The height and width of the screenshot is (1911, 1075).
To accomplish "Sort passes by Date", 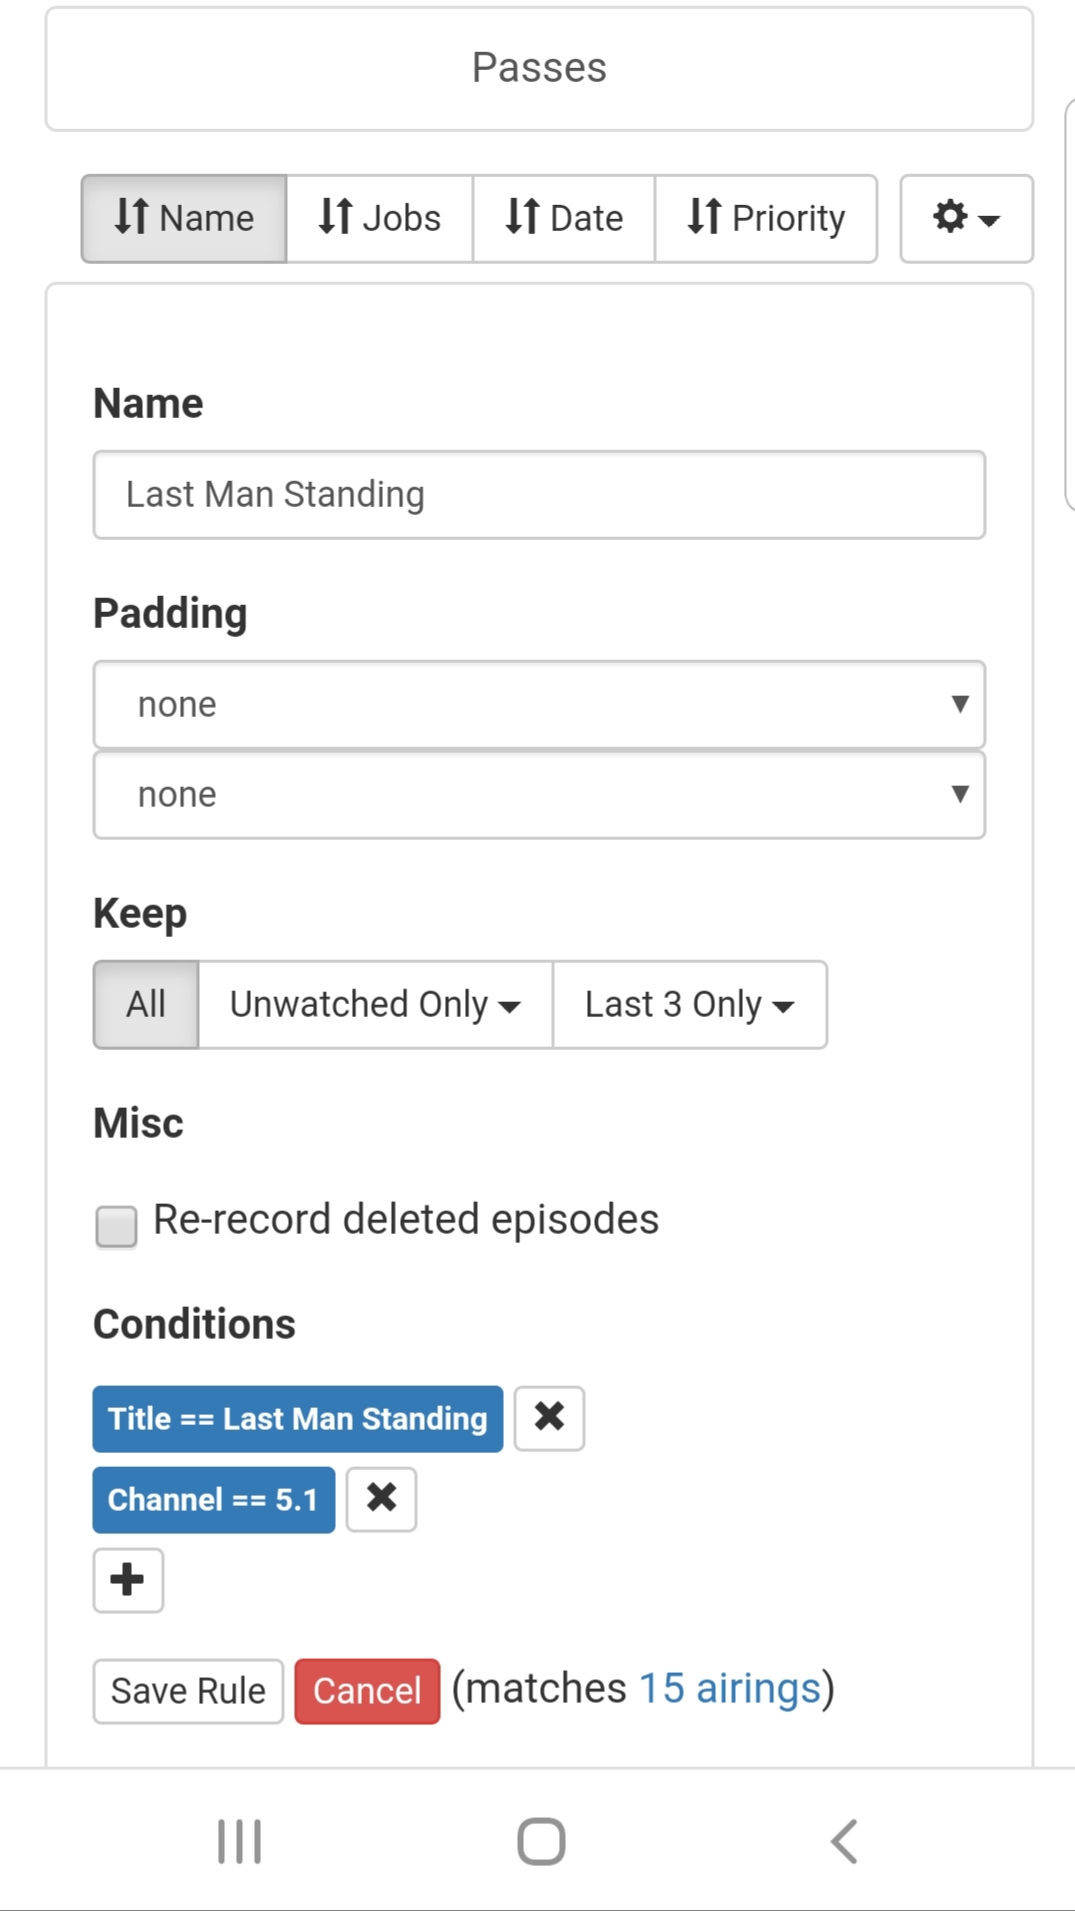I will click(x=564, y=218).
